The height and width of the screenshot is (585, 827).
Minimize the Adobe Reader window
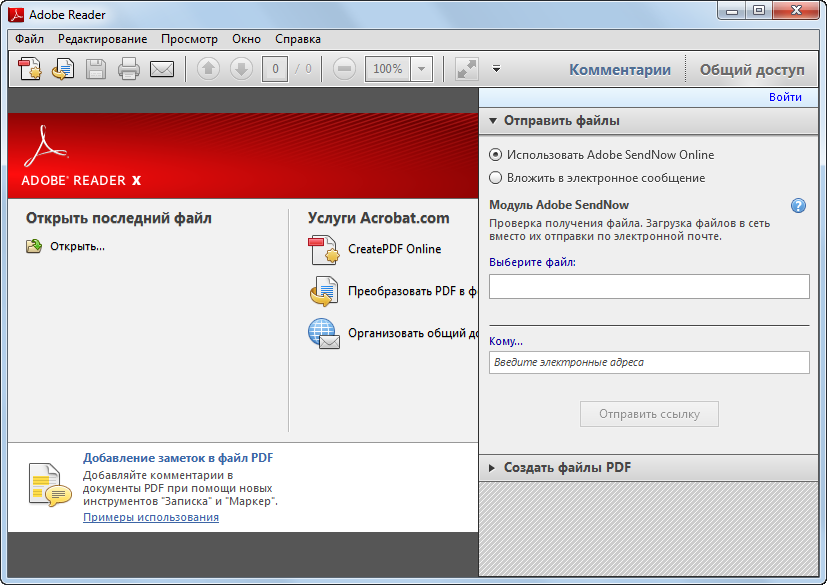coord(732,11)
